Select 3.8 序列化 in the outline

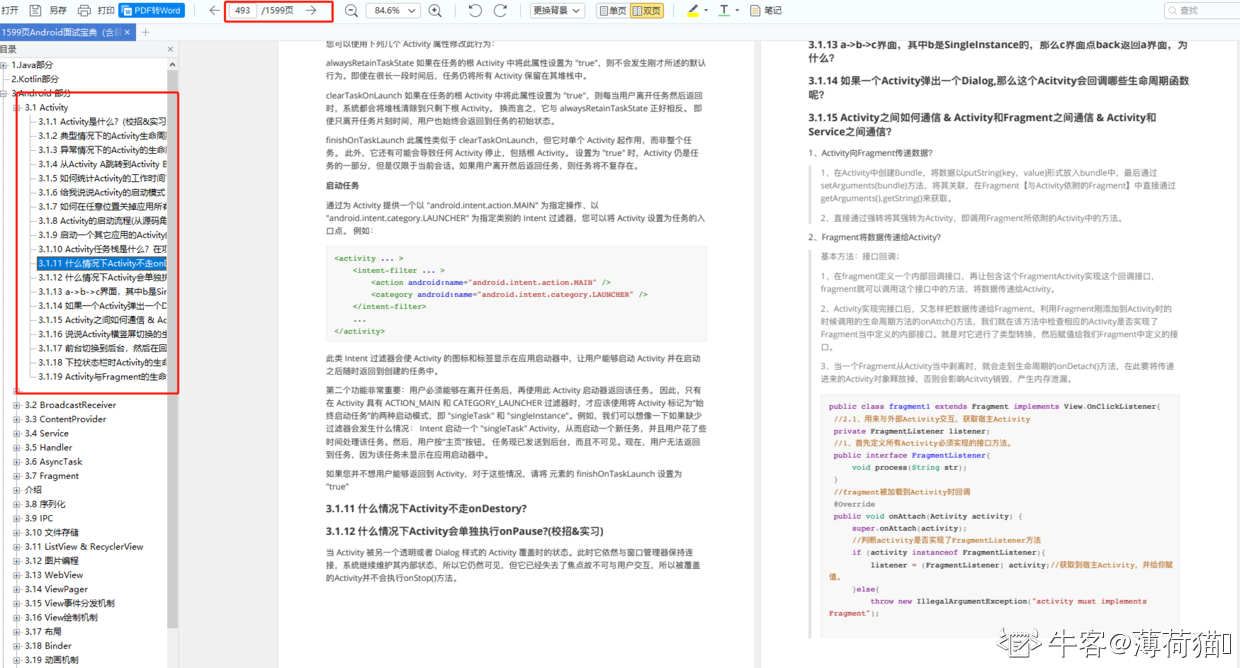pos(45,505)
